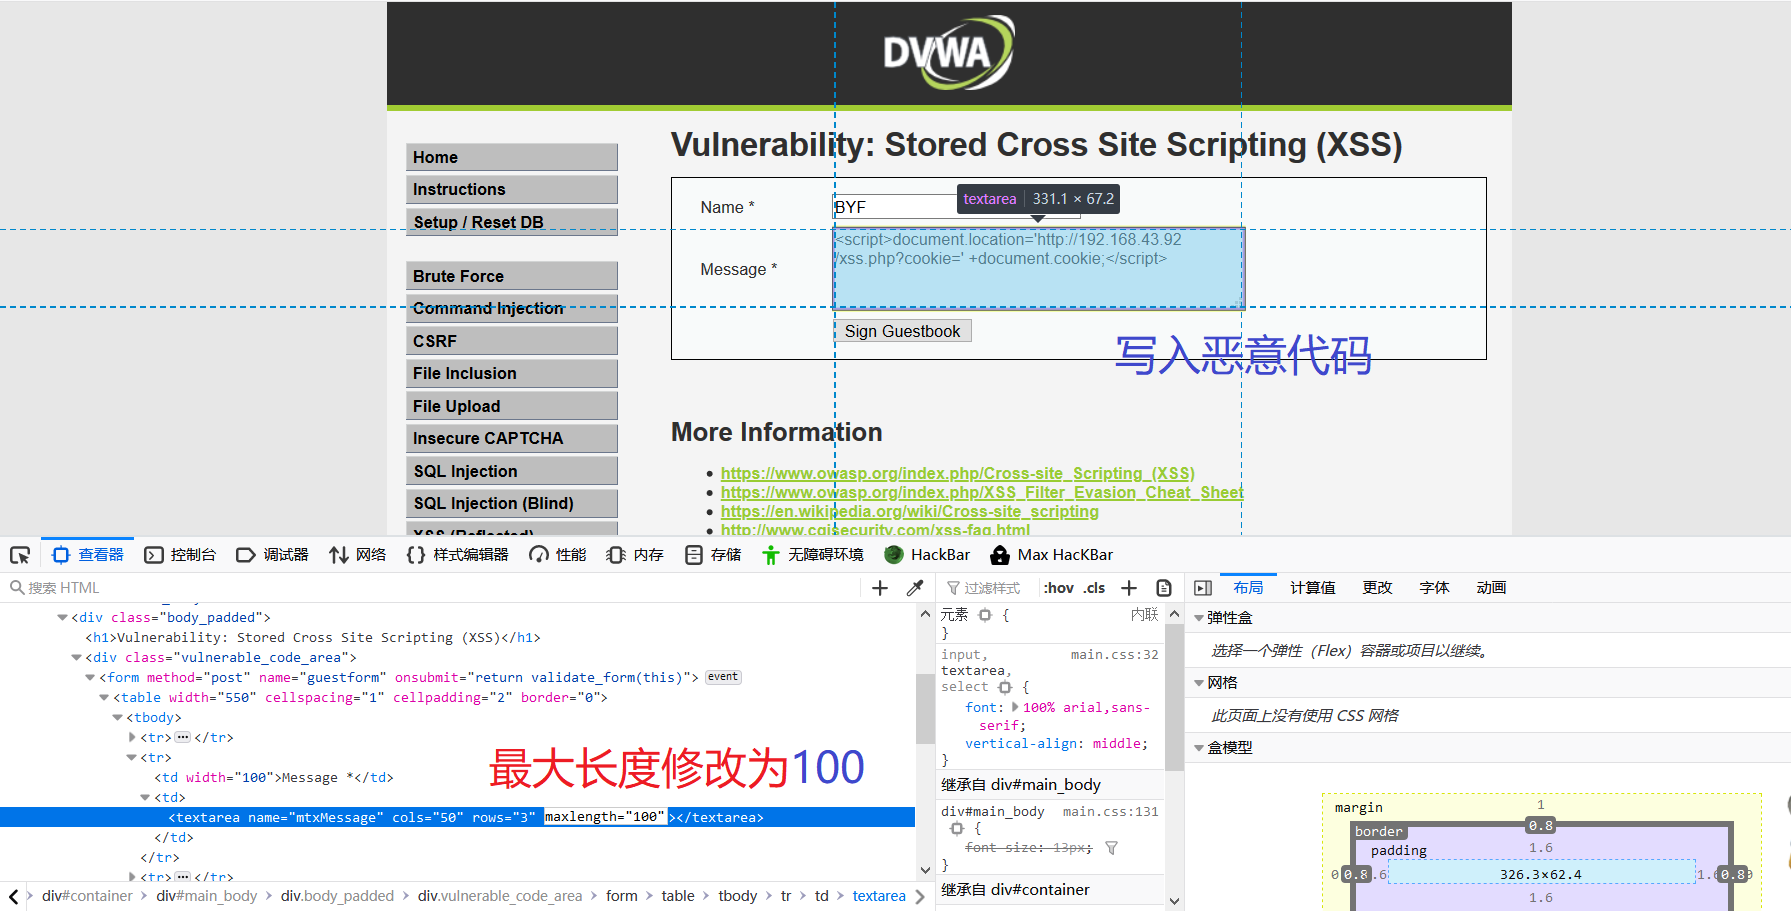Viewport: 1791px width, 911px height.
Task: Click the plus icon to create new node
Action: pos(880,588)
